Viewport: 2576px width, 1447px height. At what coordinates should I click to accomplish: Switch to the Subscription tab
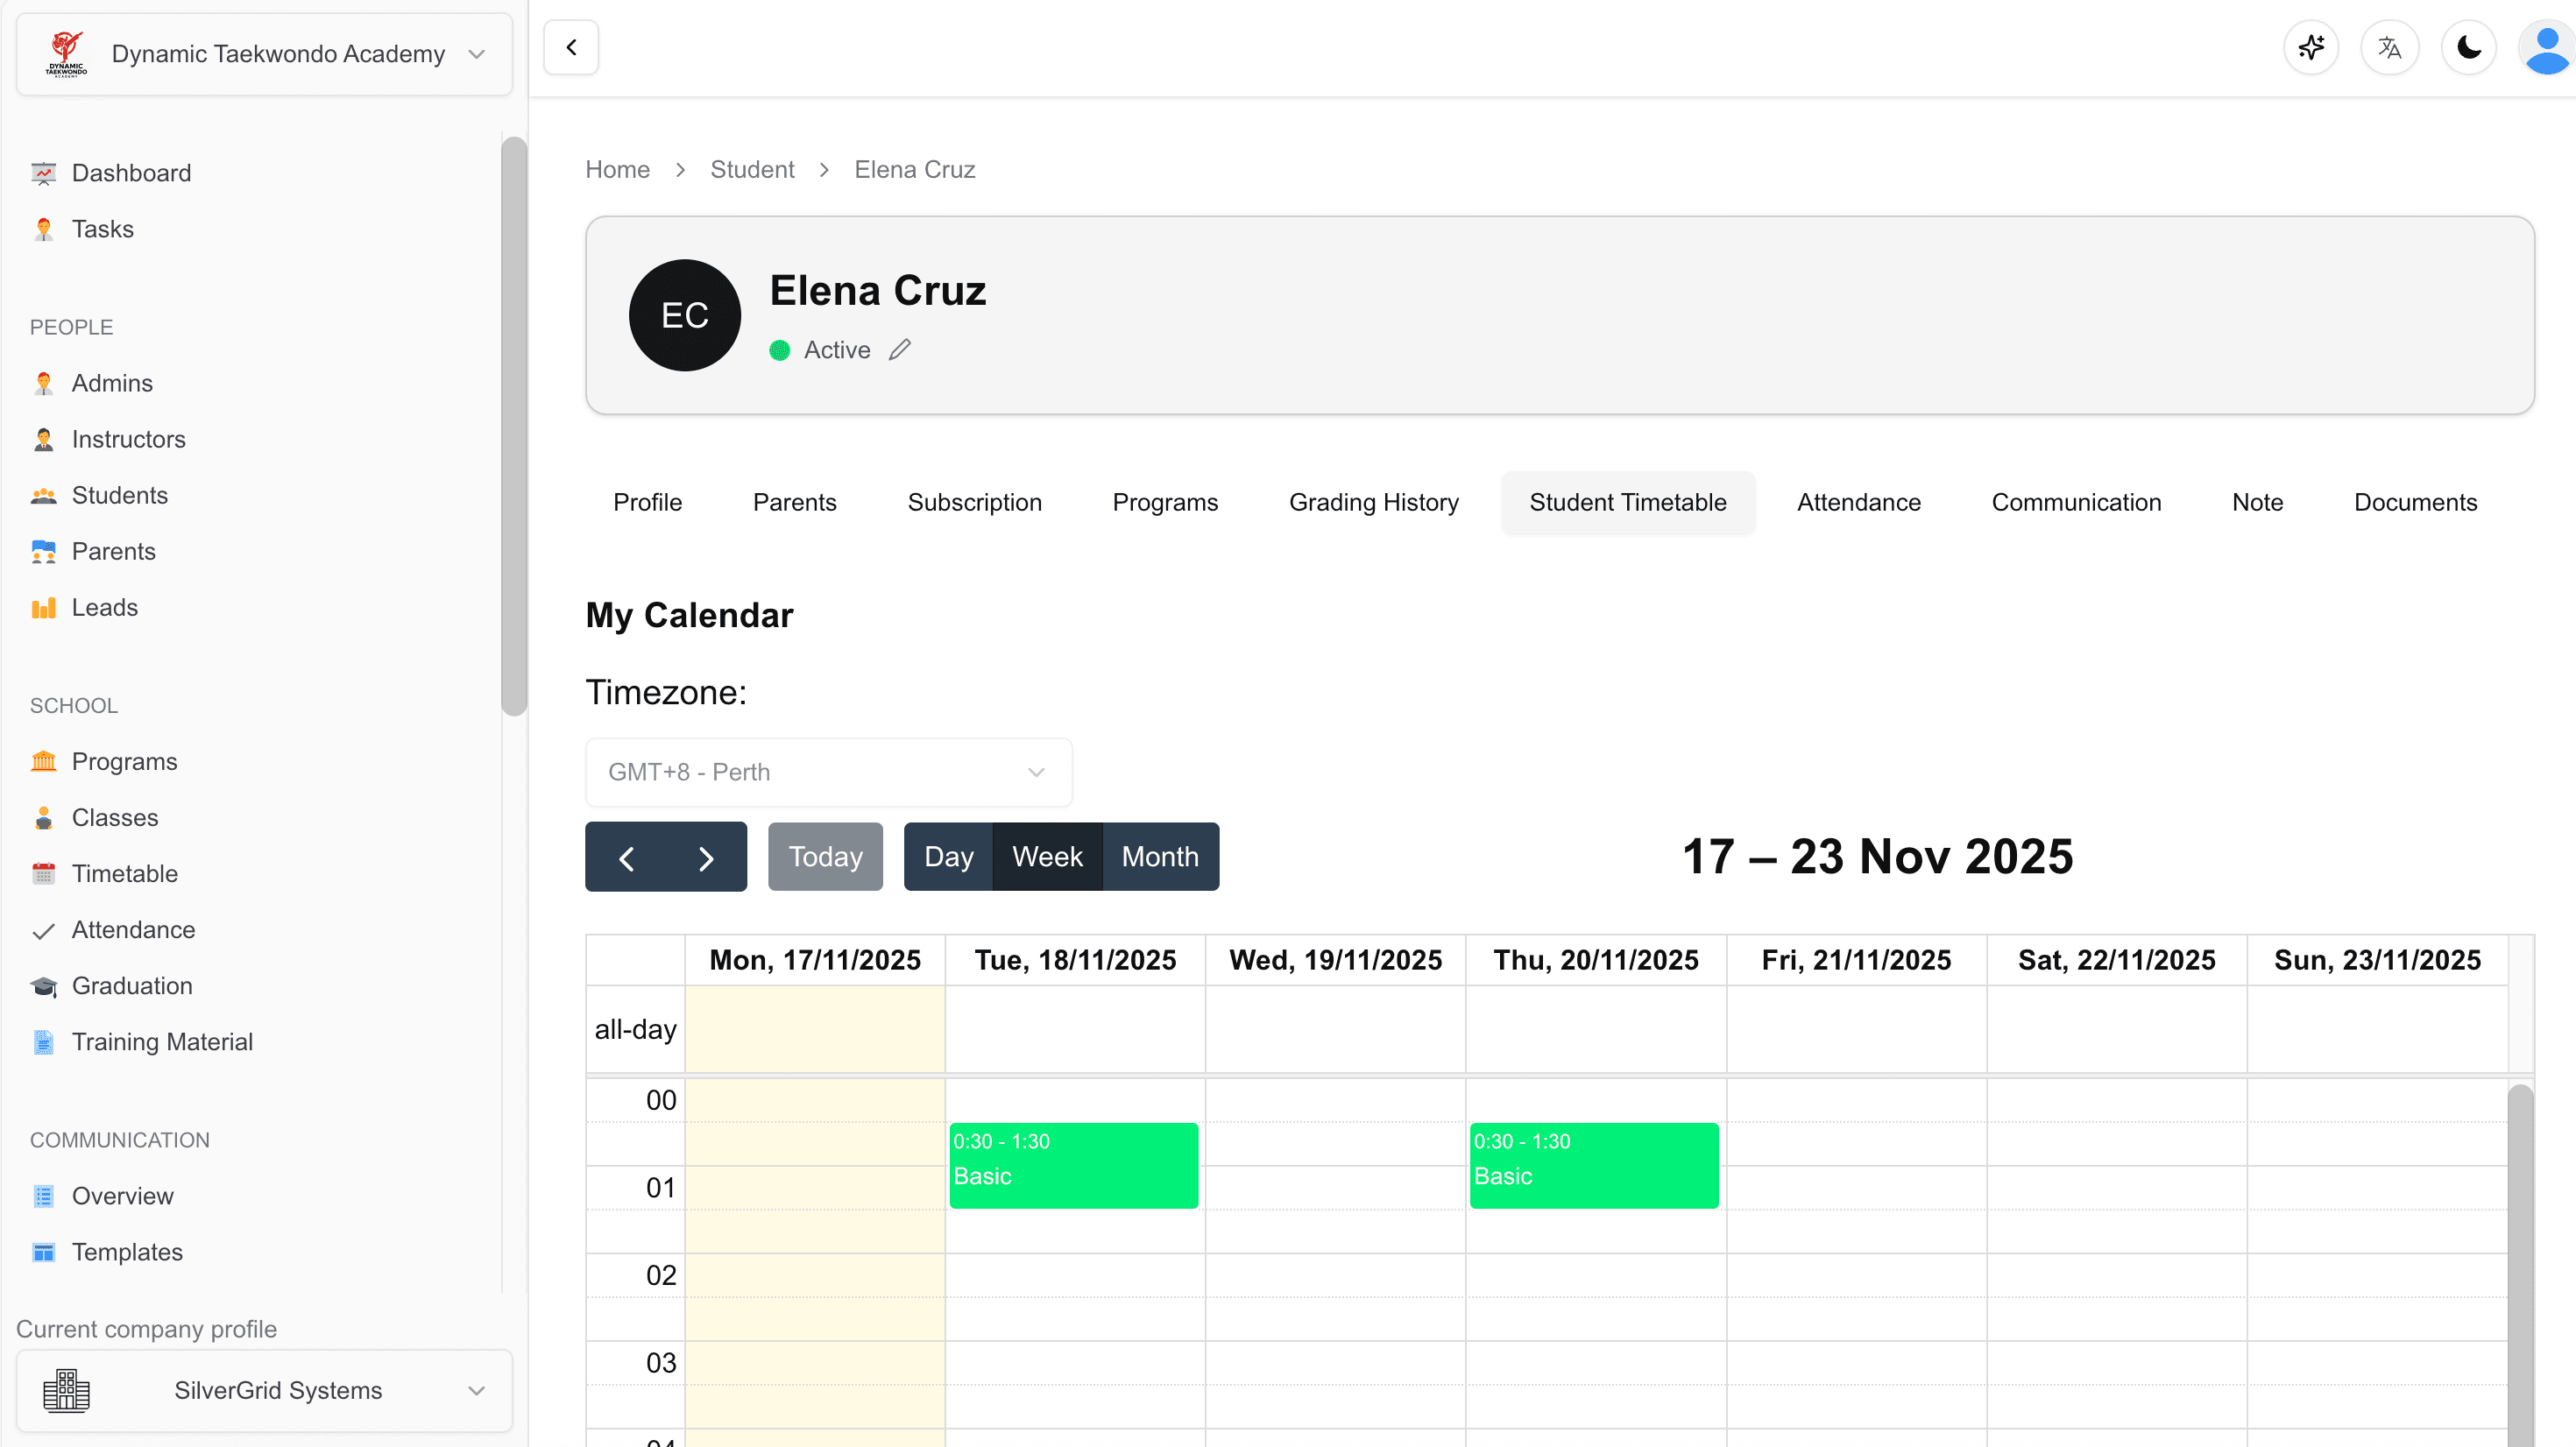tap(975, 503)
